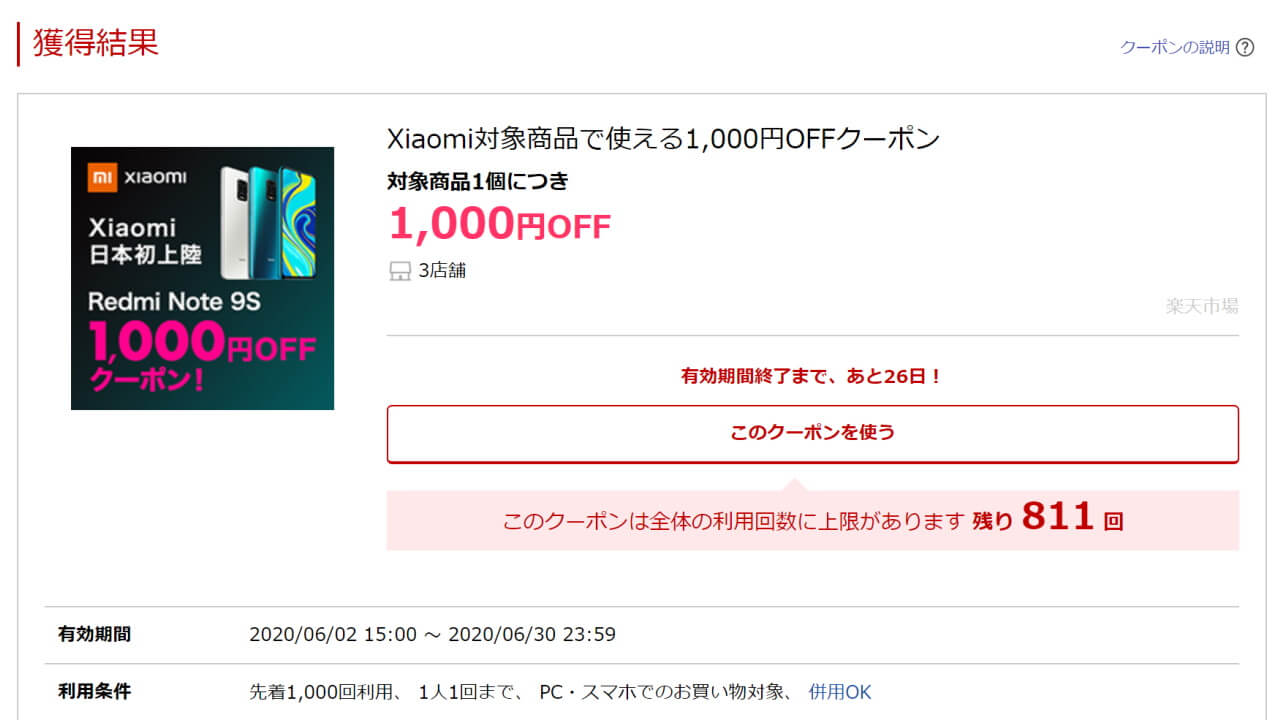This screenshot has height=720, width=1280.
Task: Click the orange Mi logo in banner
Action: [102, 177]
